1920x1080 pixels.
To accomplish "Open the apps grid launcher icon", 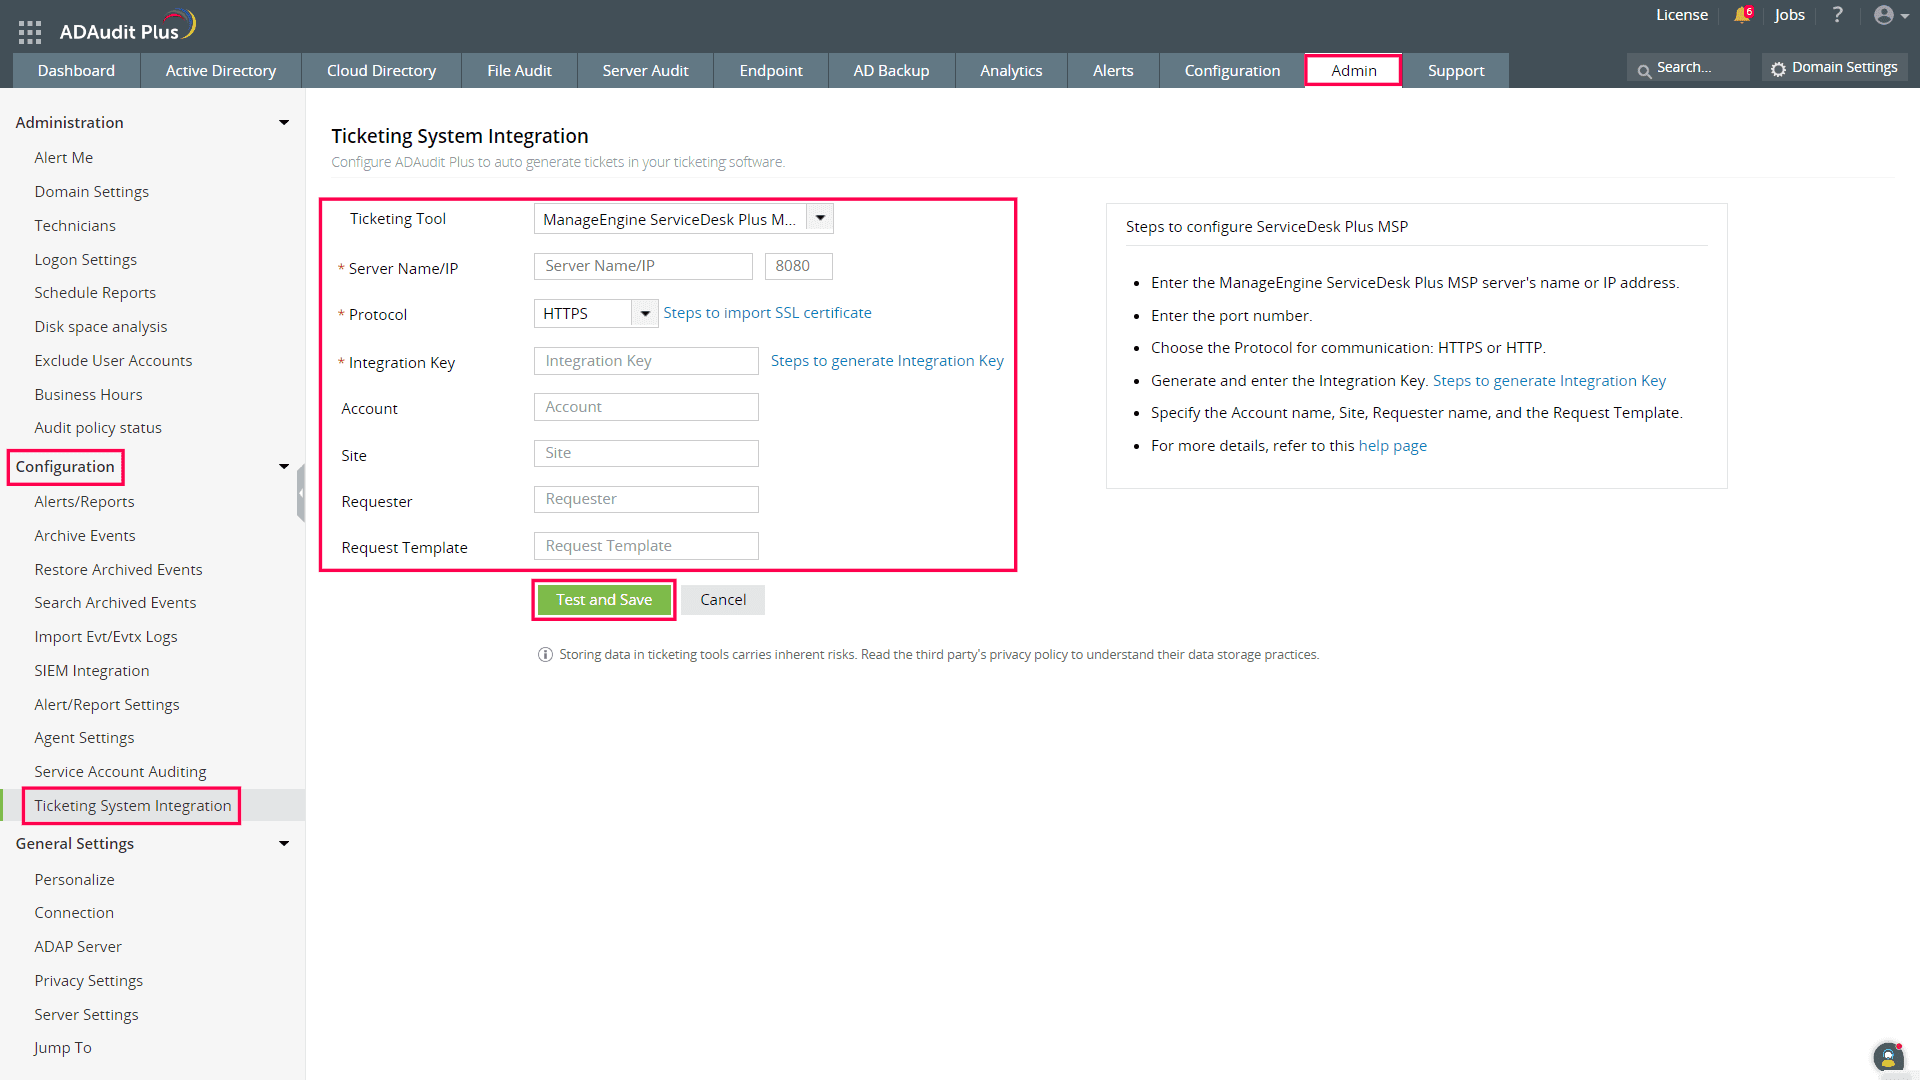I will click(30, 32).
